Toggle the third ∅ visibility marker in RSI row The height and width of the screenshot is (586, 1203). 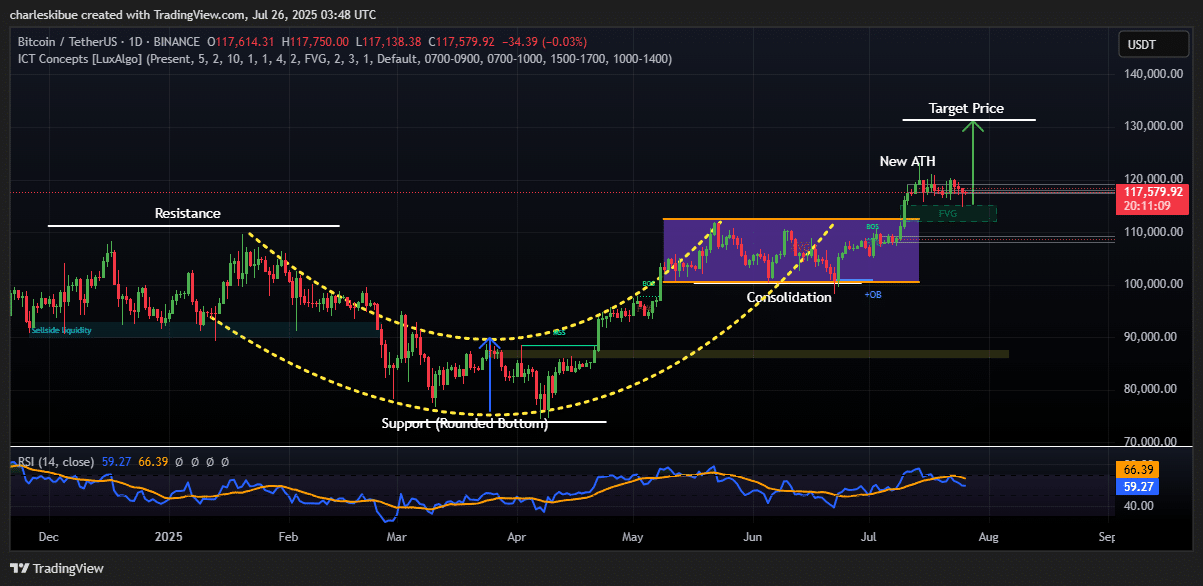(209, 462)
